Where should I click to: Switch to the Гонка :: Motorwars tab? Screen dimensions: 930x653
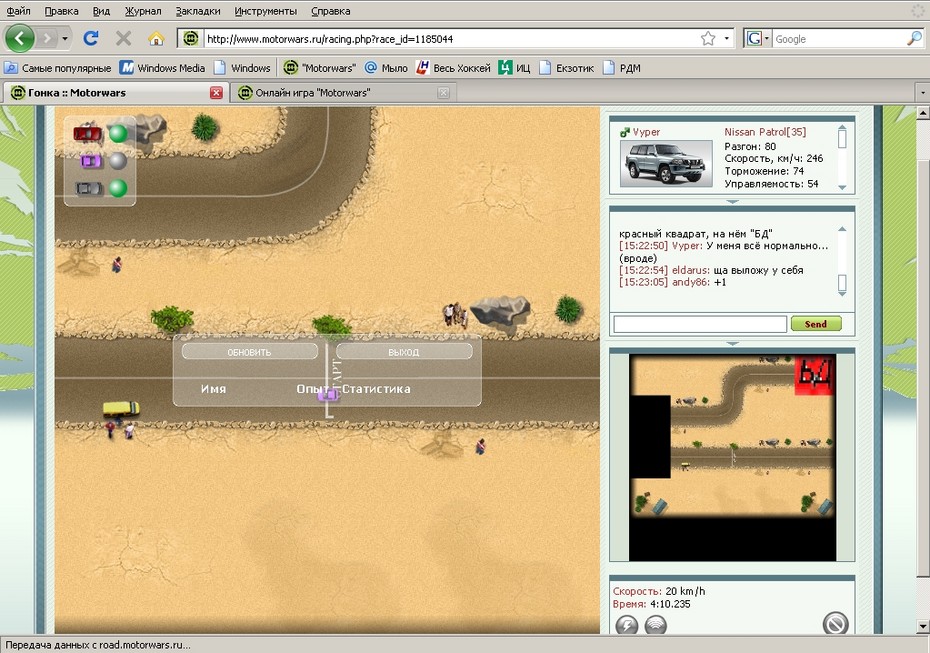[x=115, y=93]
